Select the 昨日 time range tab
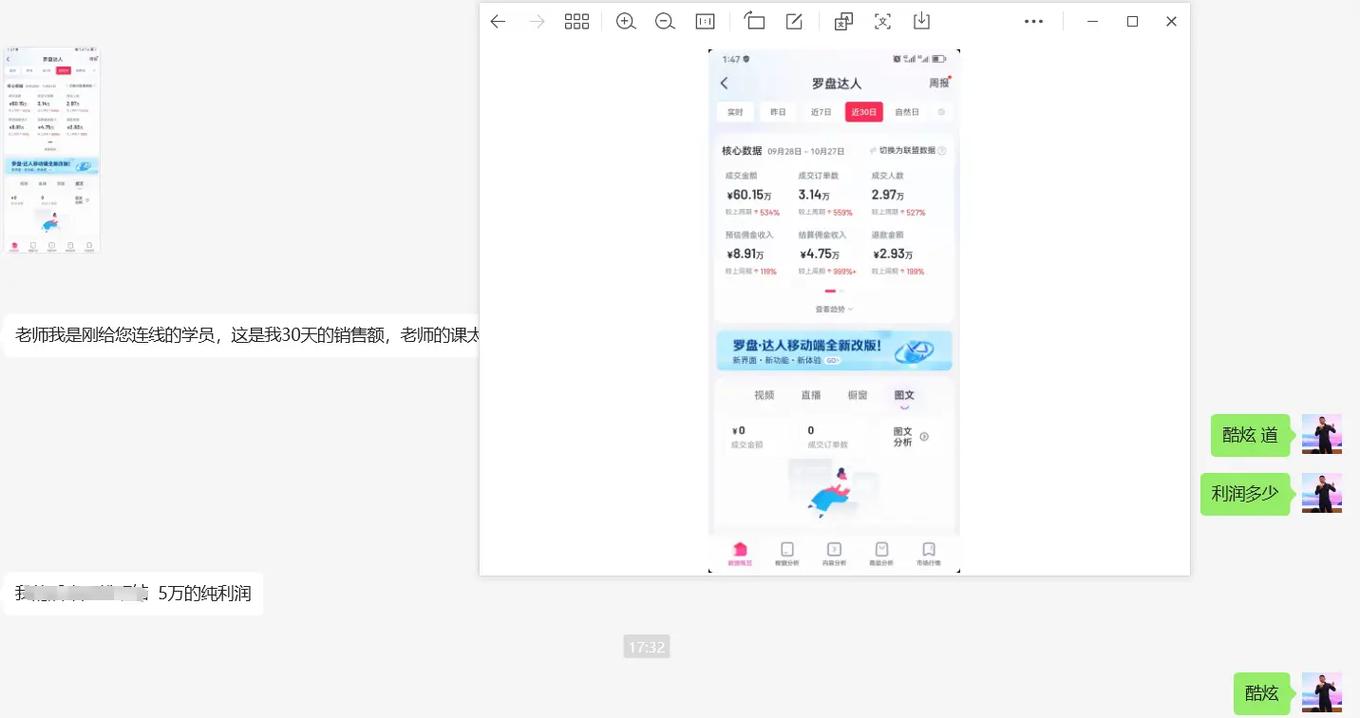 pyautogui.click(x=778, y=112)
